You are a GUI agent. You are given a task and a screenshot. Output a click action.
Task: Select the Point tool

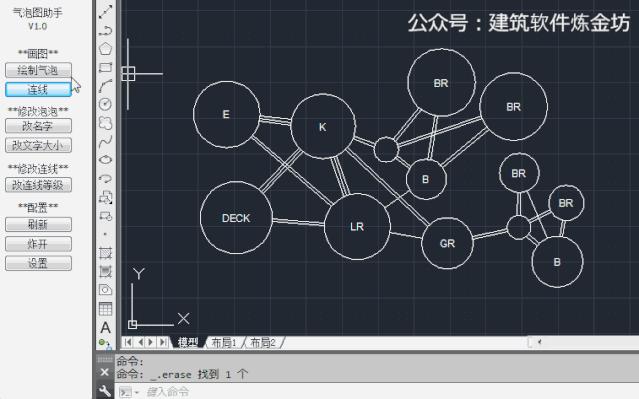click(105, 234)
